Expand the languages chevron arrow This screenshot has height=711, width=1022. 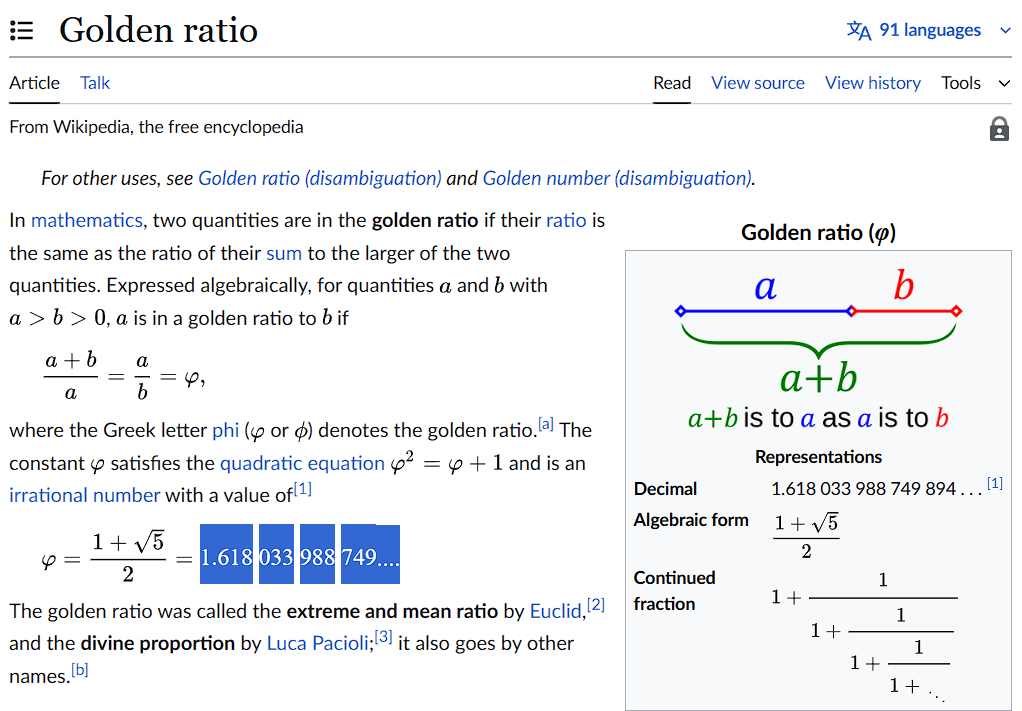pos(1005,31)
